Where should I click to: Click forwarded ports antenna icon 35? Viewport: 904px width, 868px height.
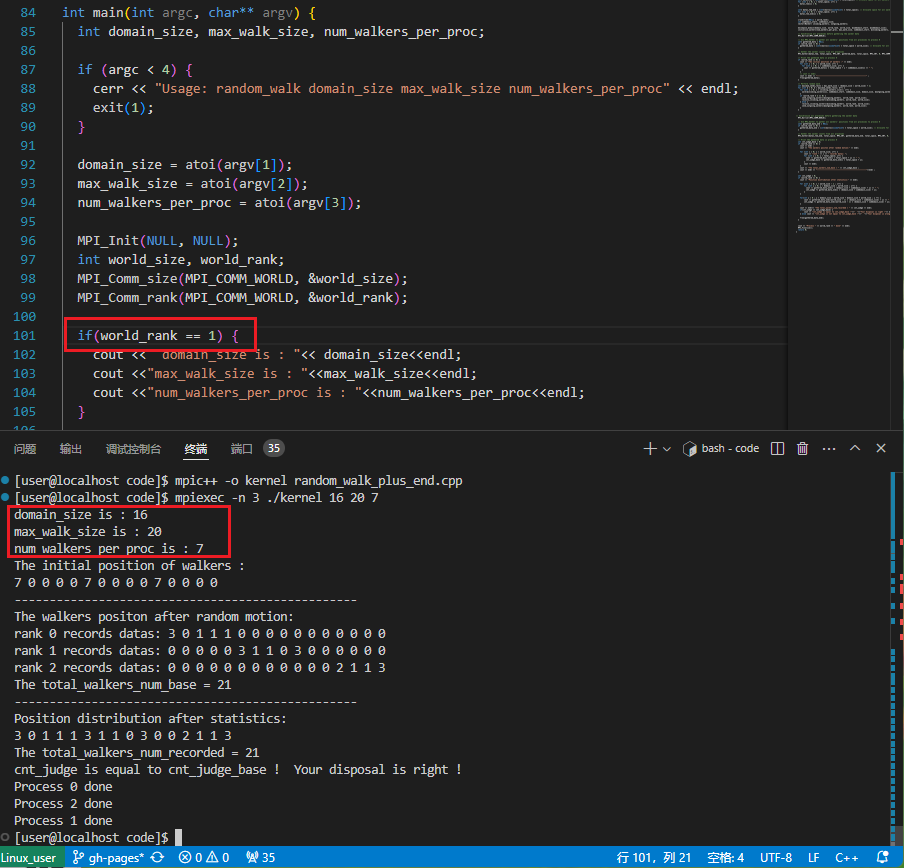point(261,858)
